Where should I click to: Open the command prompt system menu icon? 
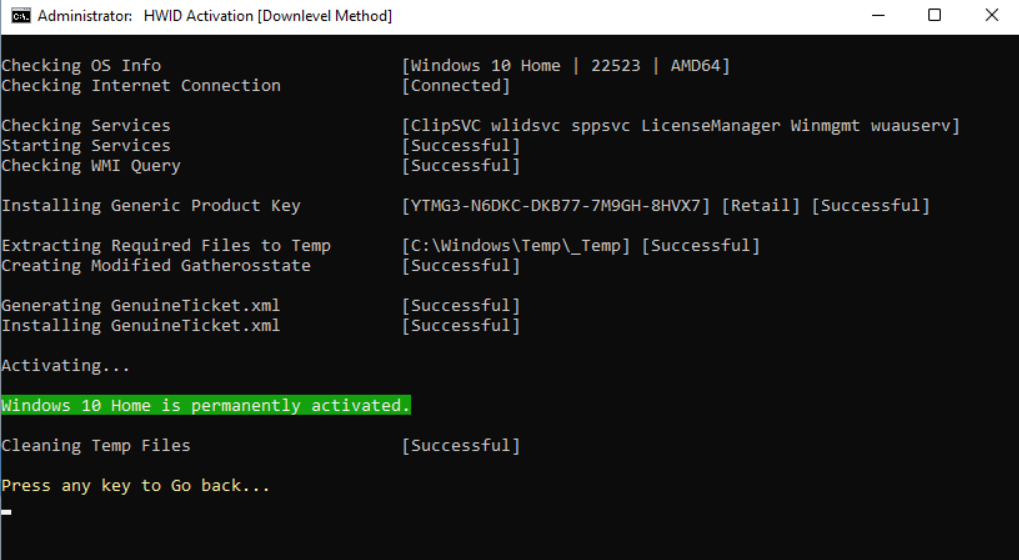21,16
